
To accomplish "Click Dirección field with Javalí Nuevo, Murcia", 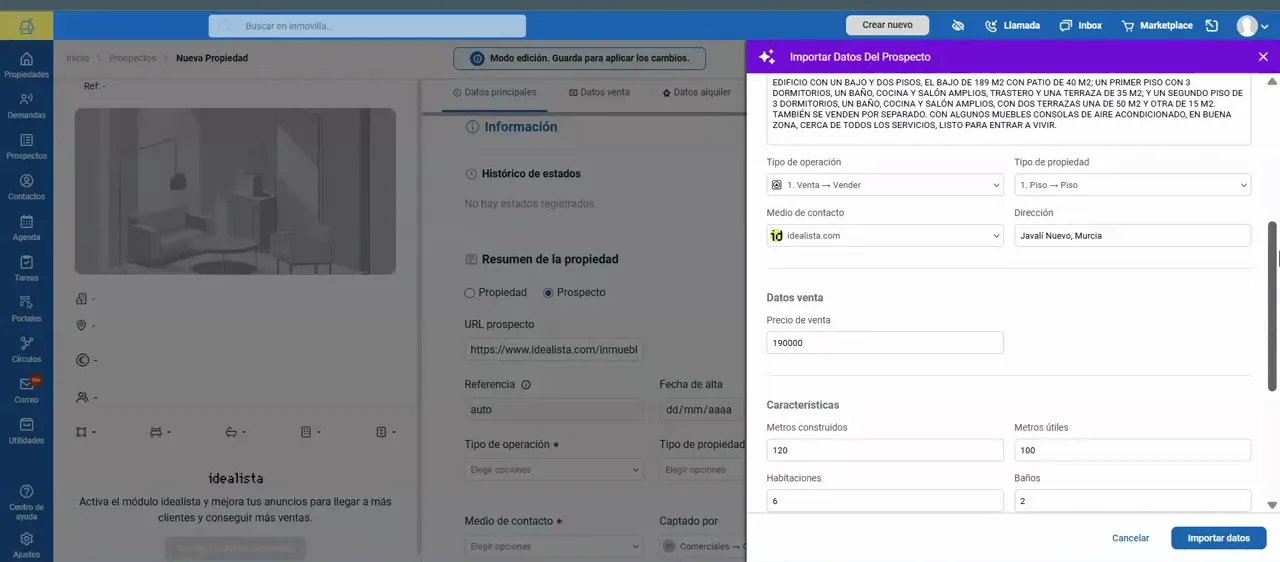I will point(1133,235).
